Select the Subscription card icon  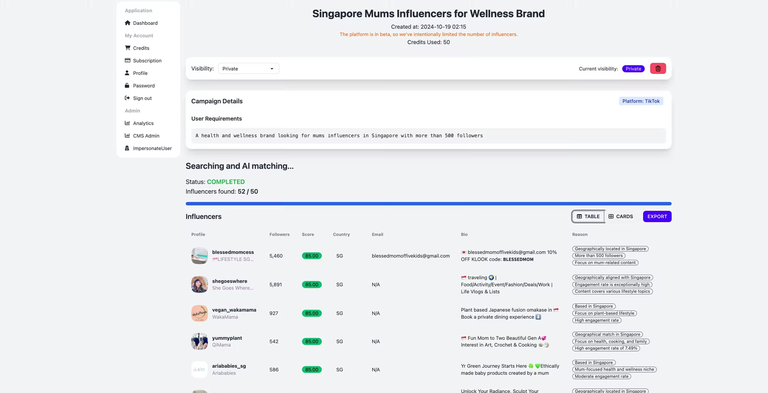pyautogui.click(x=127, y=60)
